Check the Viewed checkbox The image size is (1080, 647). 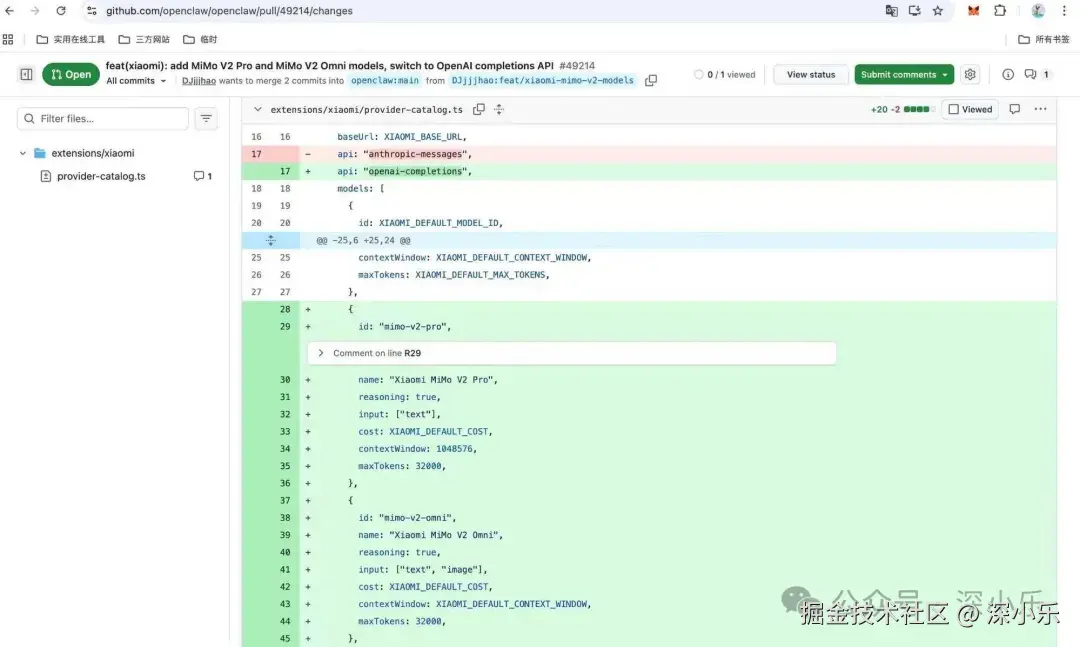[x=954, y=110]
